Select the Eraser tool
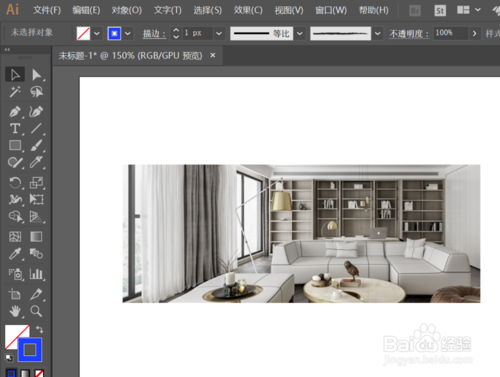This screenshot has width=500, height=377. coord(36,162)
